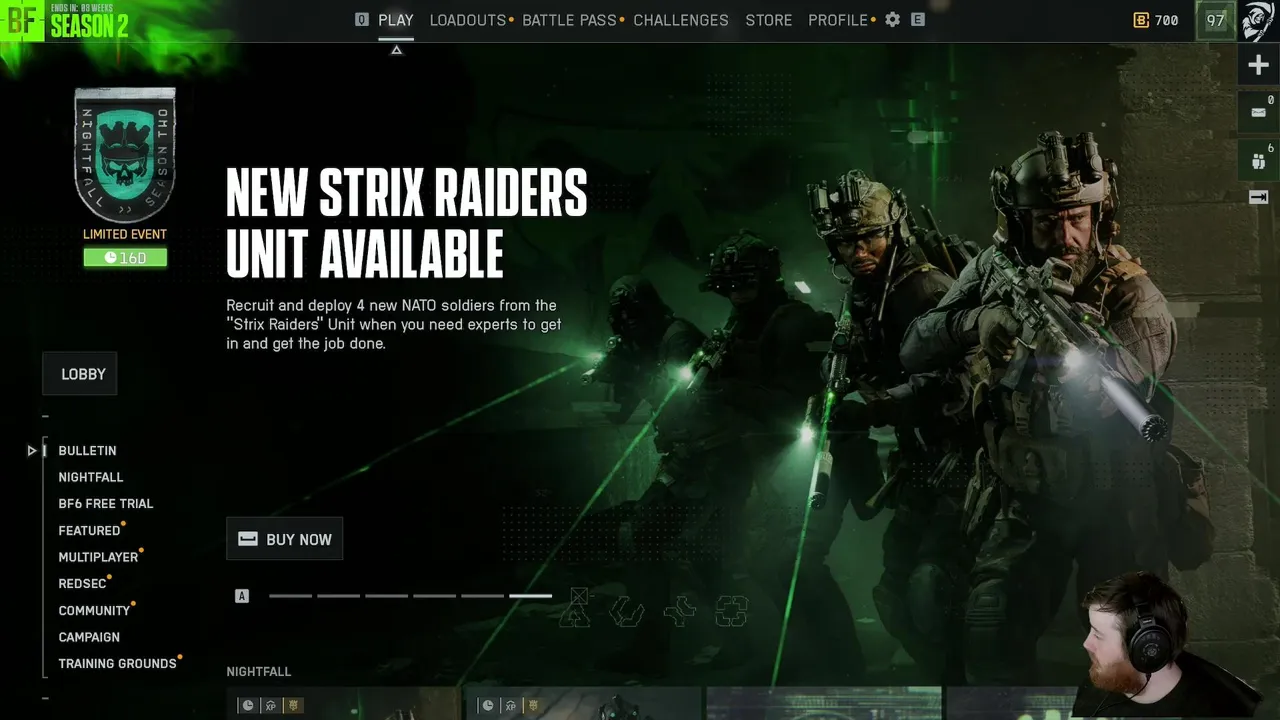Open the settings gear in top navigation

click(892, 20)
